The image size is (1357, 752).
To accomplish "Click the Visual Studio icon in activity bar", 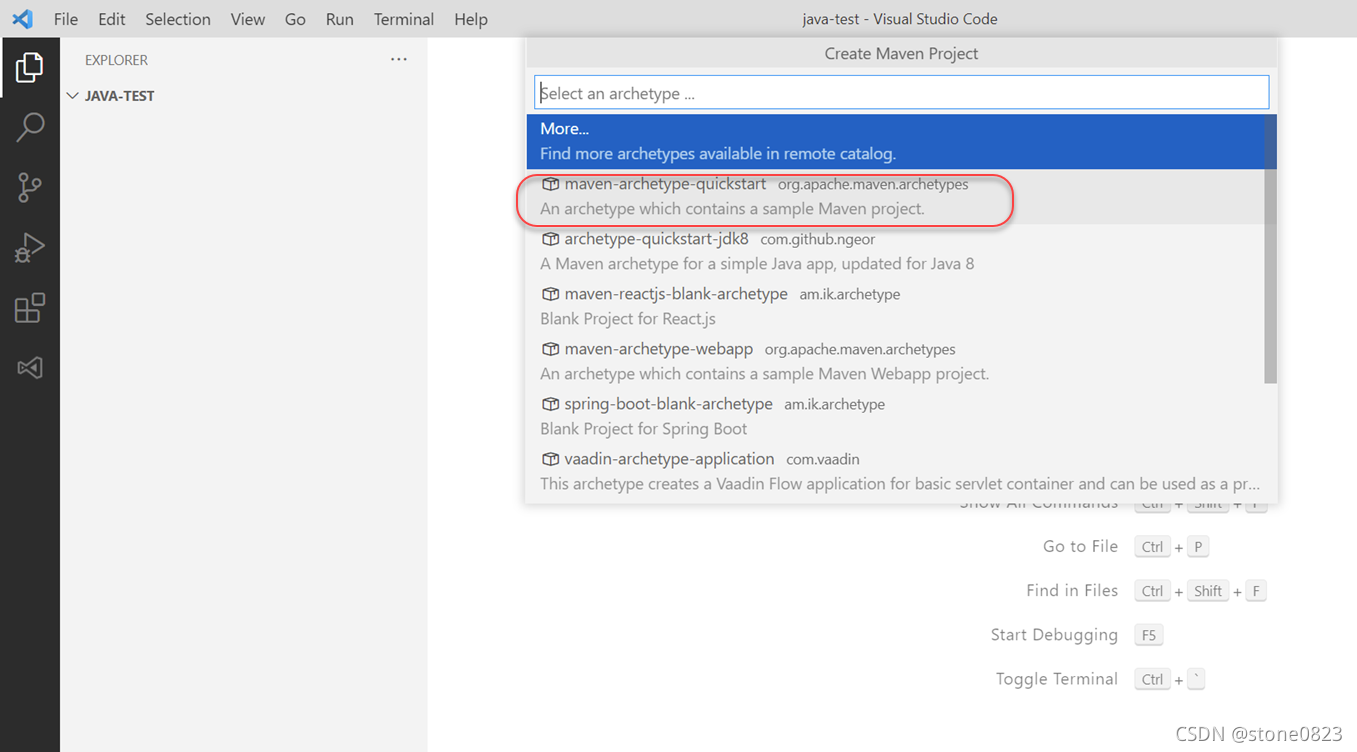I will coord(30,367).
